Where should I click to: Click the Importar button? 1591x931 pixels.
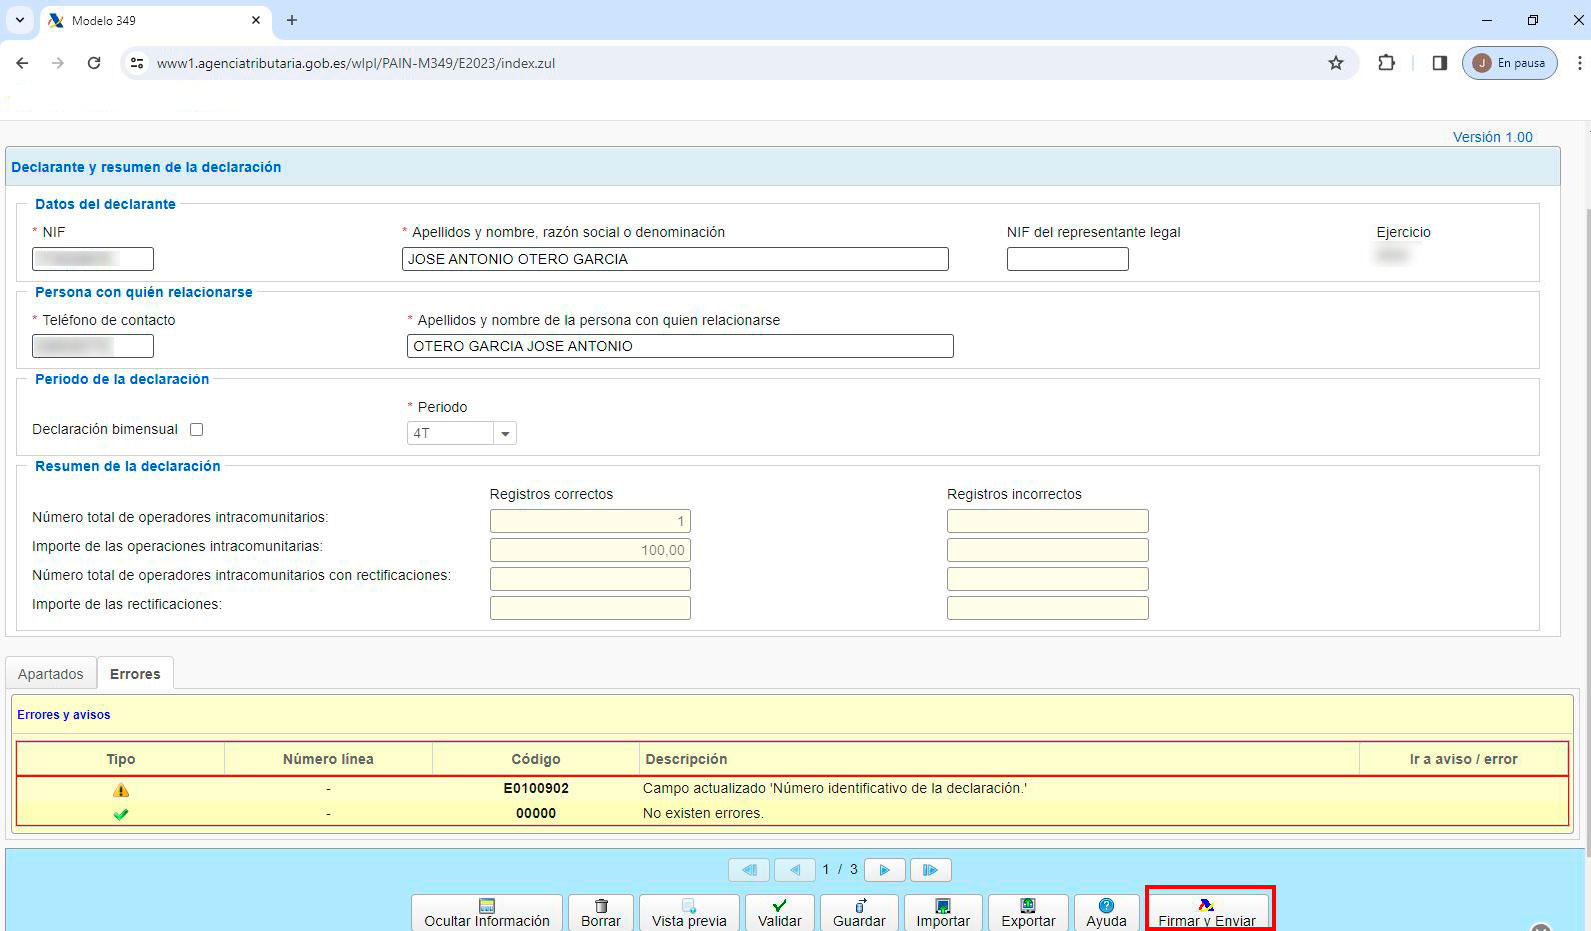(943, 912)
